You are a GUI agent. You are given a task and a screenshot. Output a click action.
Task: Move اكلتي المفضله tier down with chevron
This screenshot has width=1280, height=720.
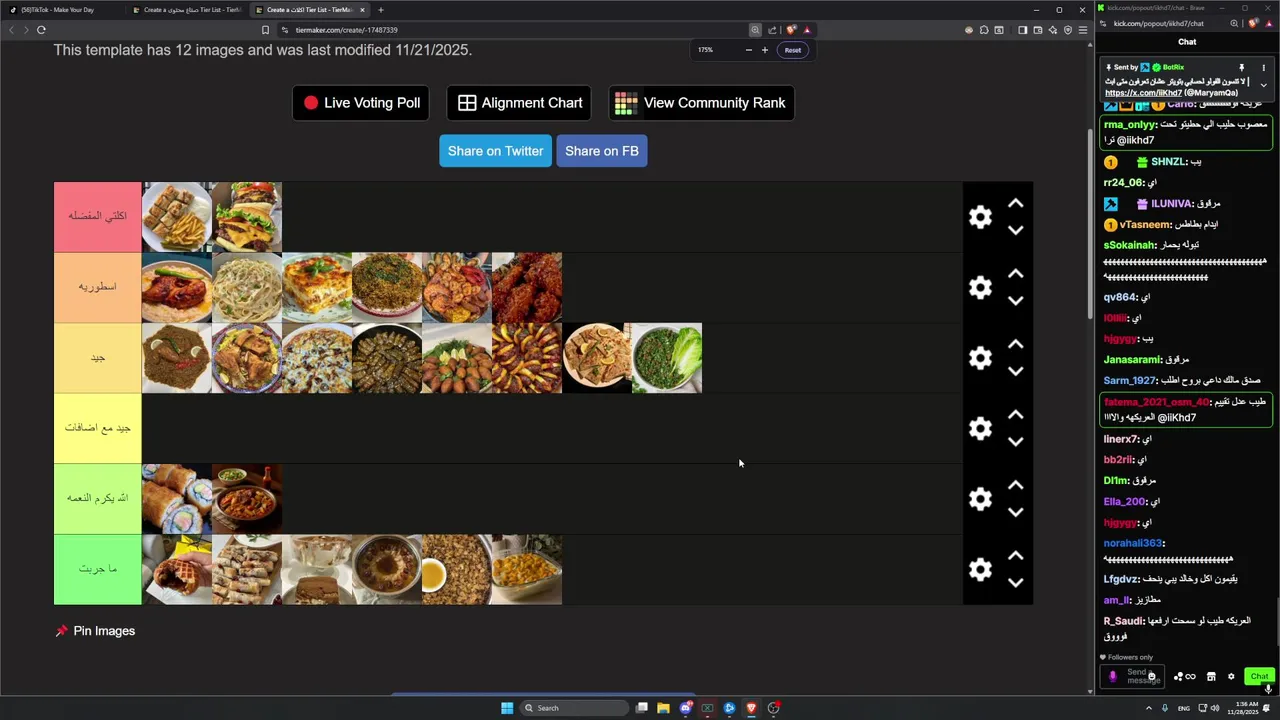coord(1015,230)
